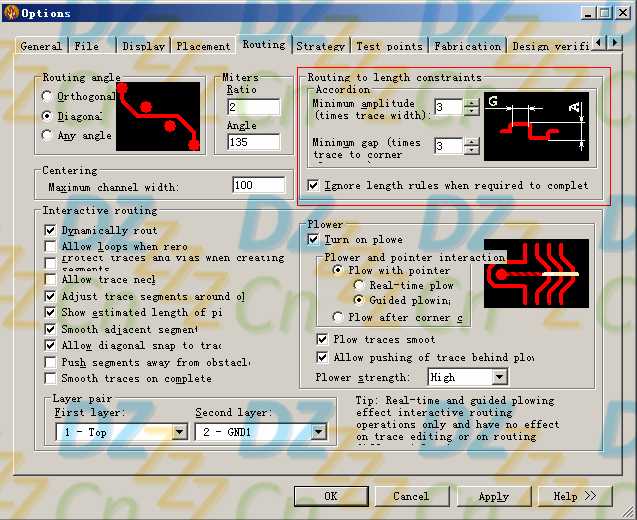Toggle Turn on plower checkbox
Viewport: 637px width, 520px height.
coord(313,239)
